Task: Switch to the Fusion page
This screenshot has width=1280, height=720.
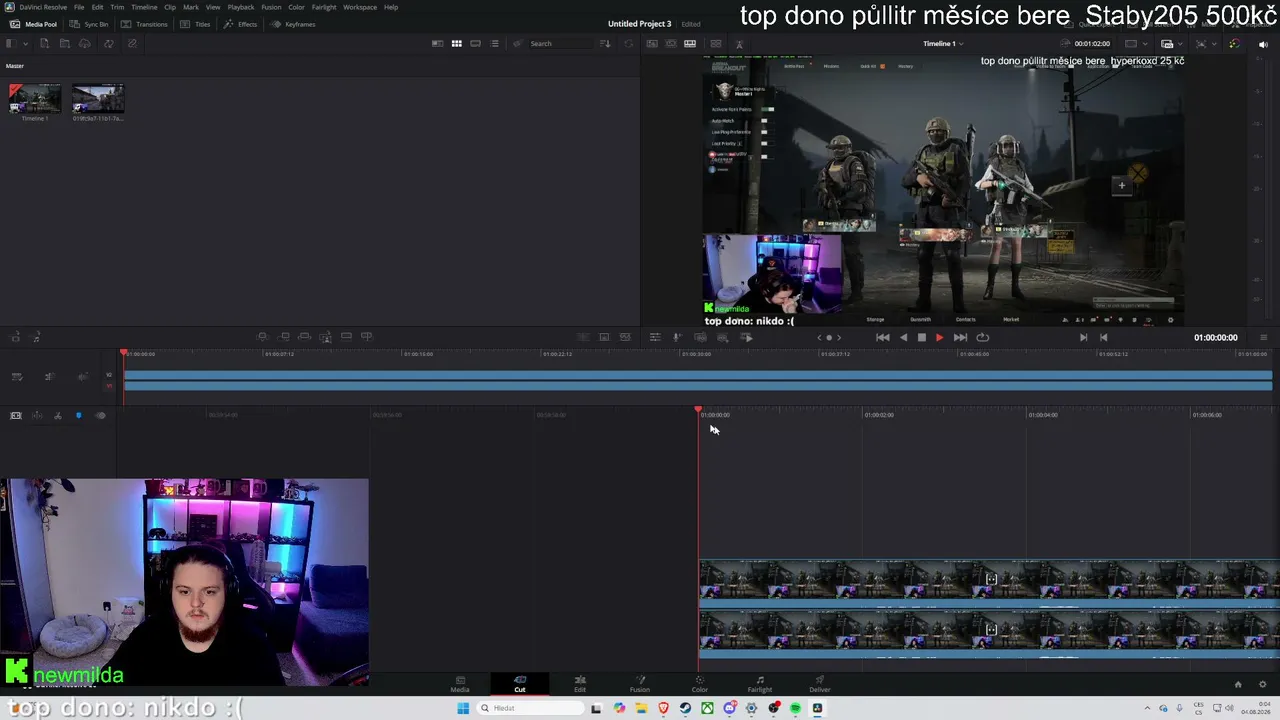Action: [640, 685]
